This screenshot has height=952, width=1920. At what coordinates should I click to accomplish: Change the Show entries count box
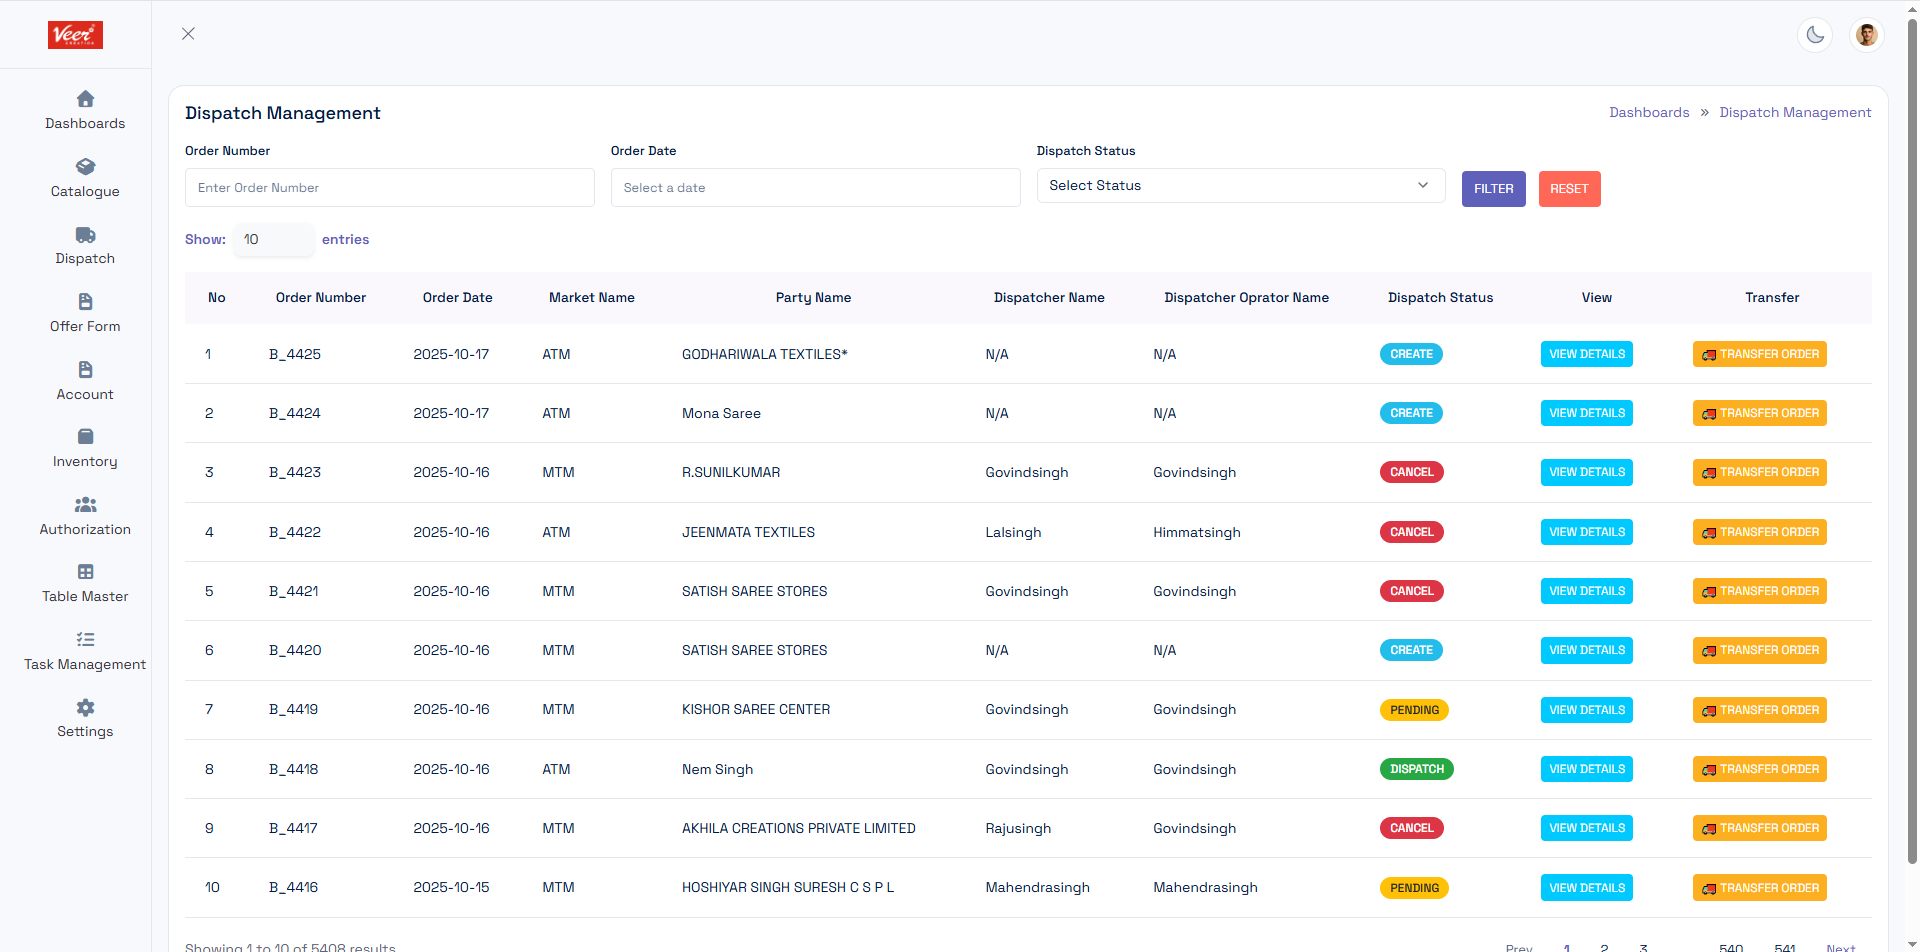pos(273,240)
